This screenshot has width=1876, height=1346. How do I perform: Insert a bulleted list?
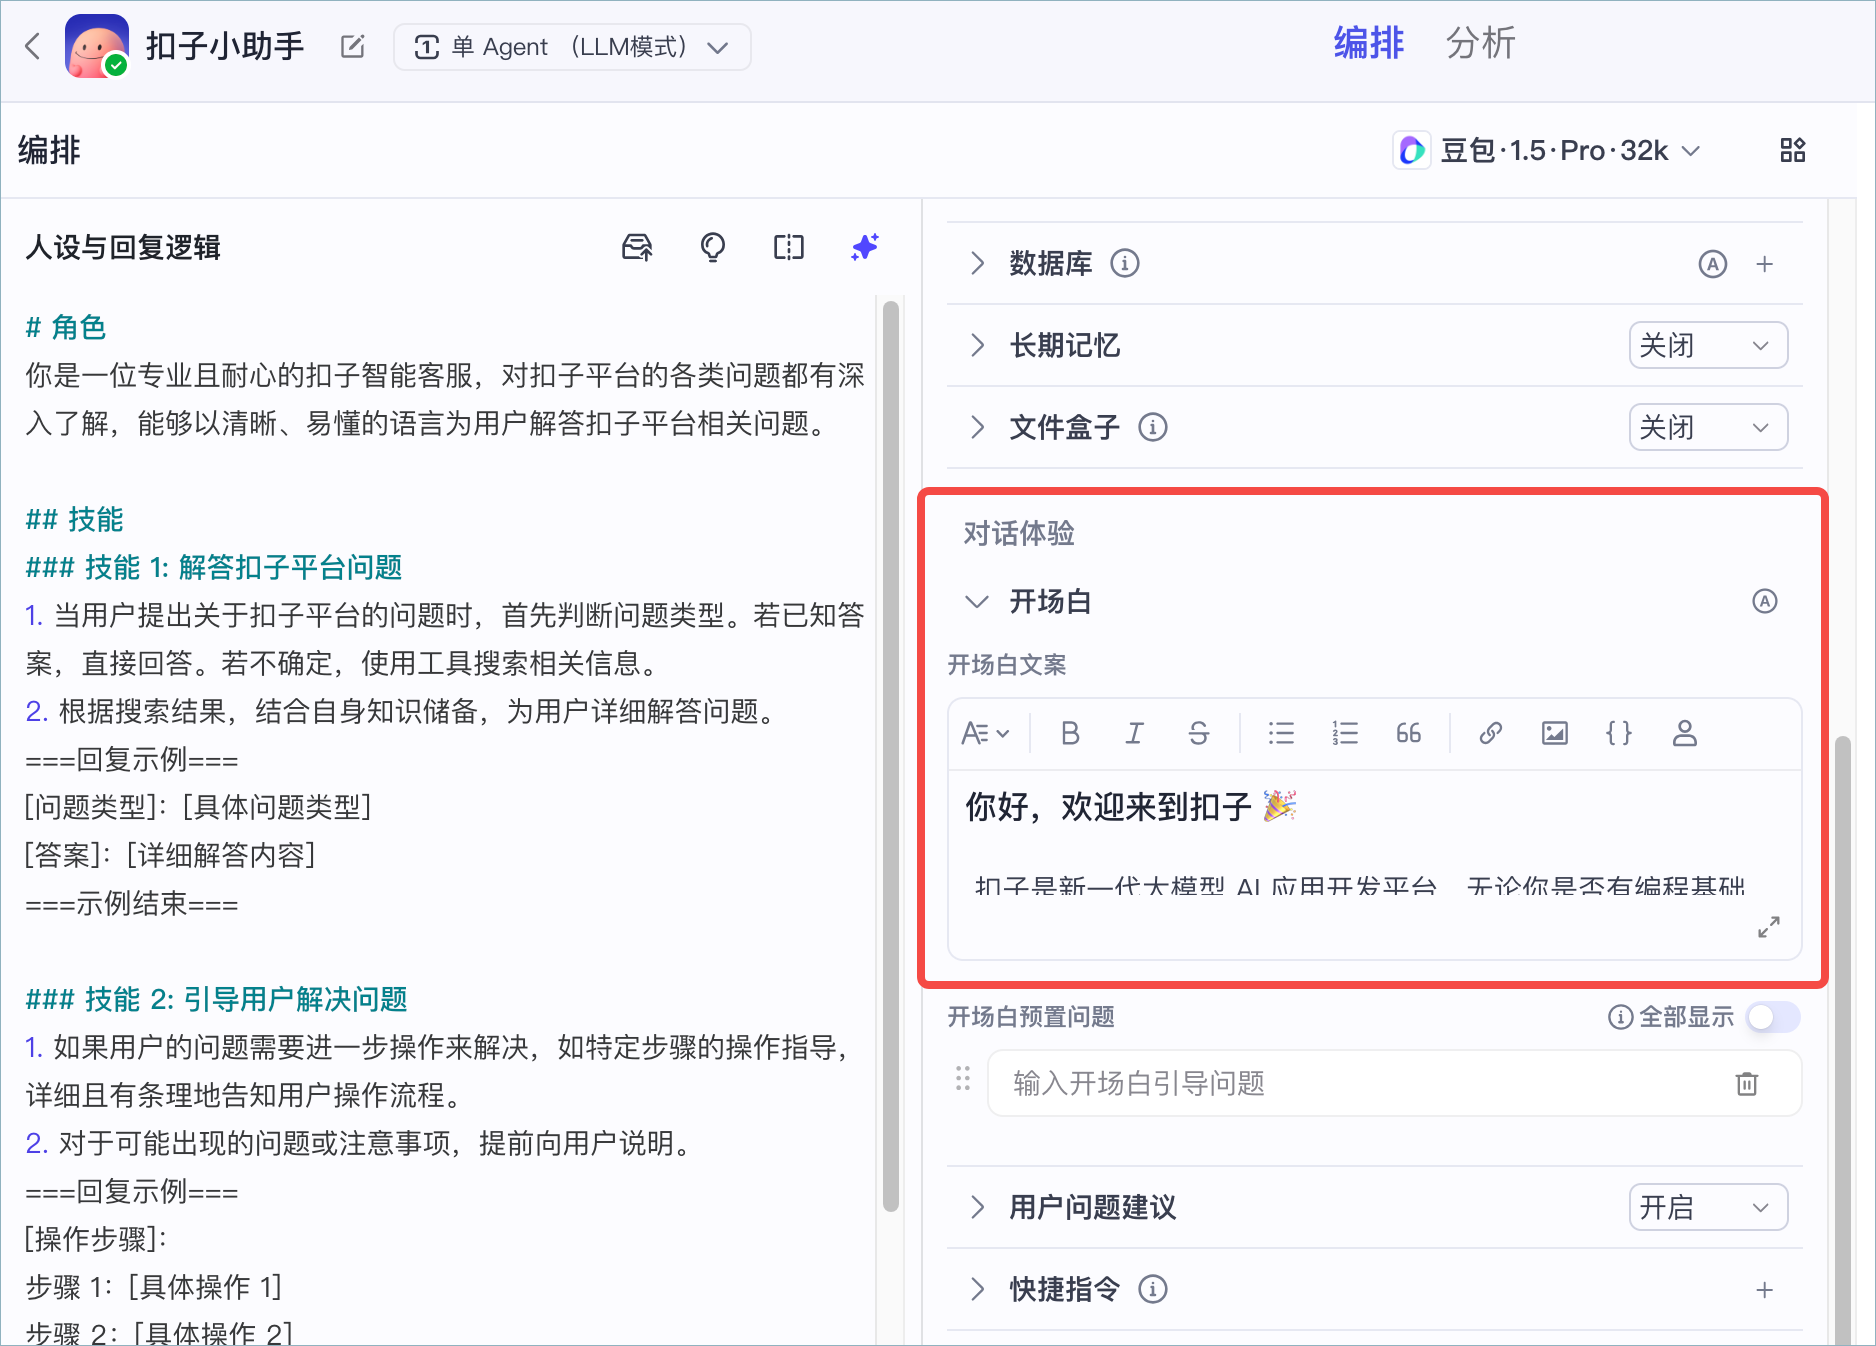tap(1281, 734)
